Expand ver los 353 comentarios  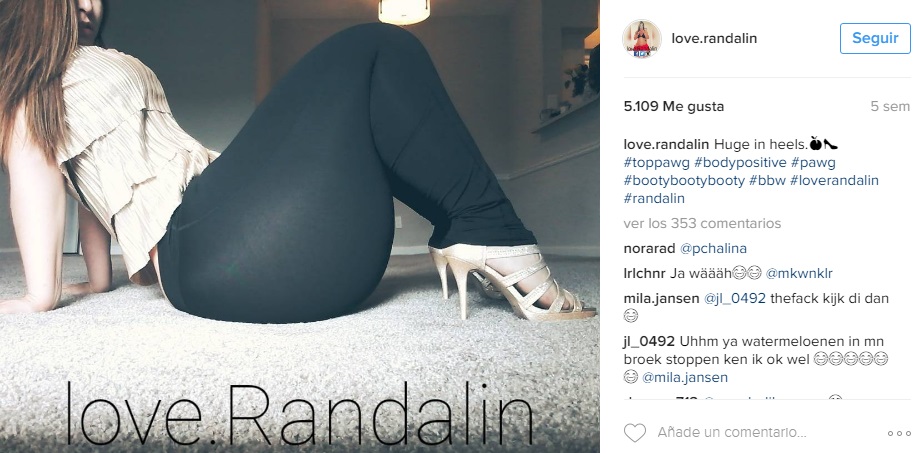[702, 223]
